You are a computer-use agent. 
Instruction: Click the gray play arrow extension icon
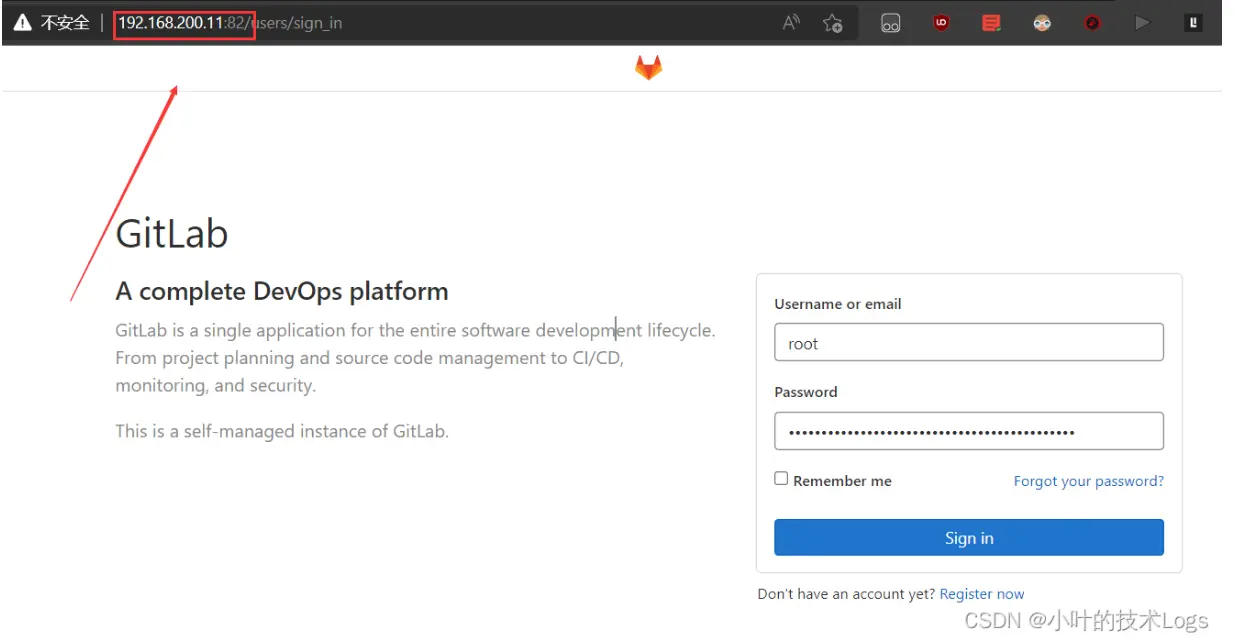tap(1142, 23)
